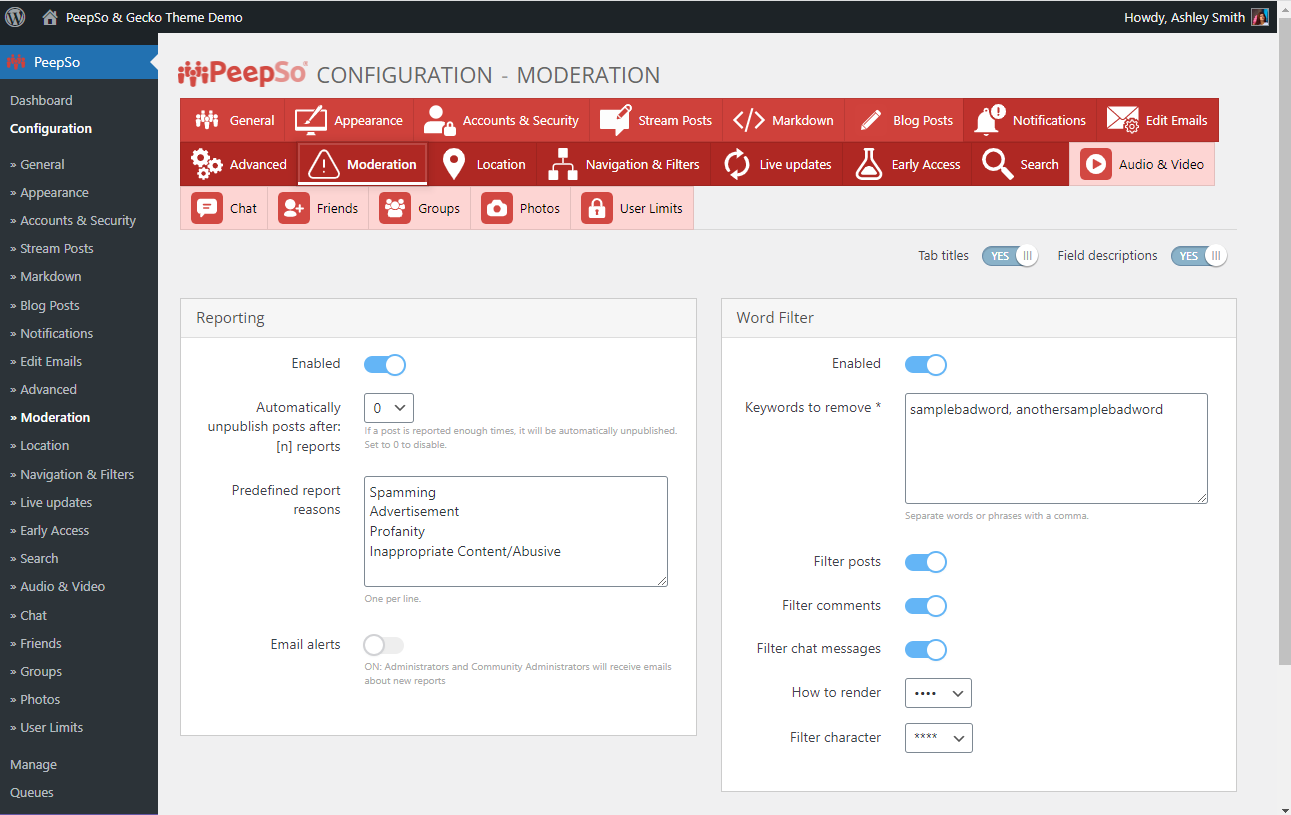Click the Early Access flask icon
This screenshot has width=1291, height=815.
869,164
